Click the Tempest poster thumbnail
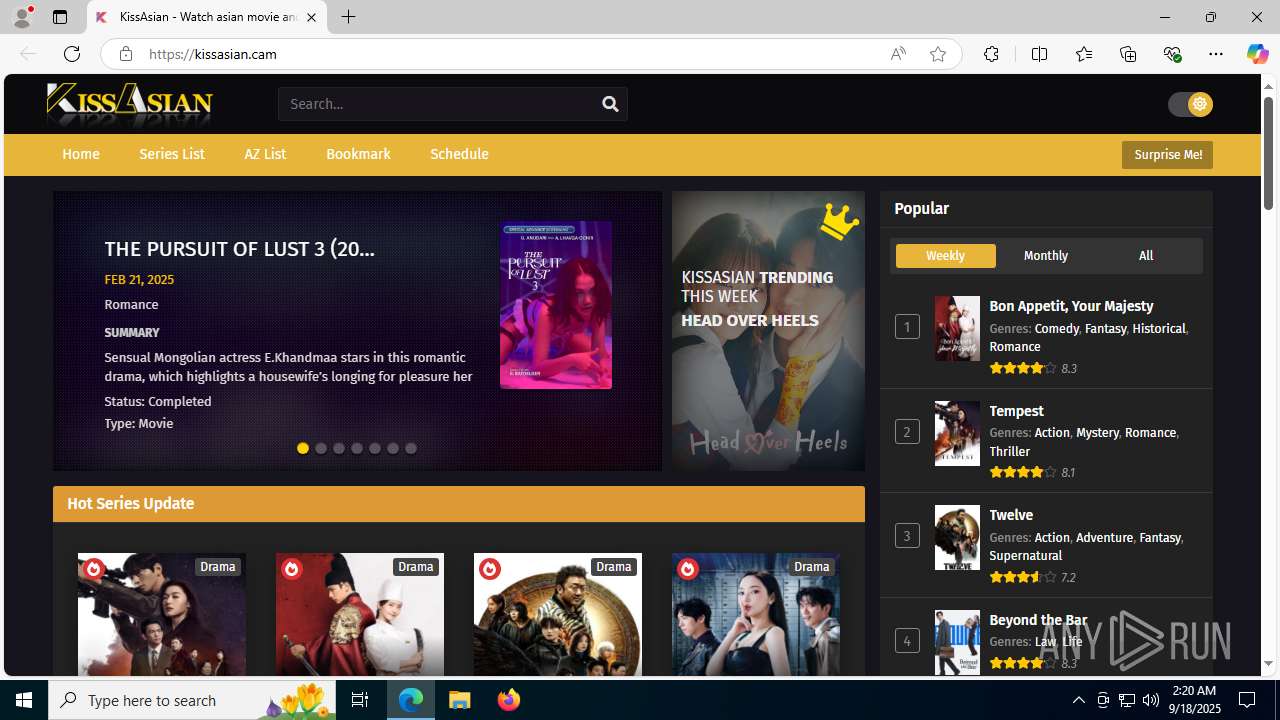The width and height of the screenshot is (1280, 720). coord(957,433)
